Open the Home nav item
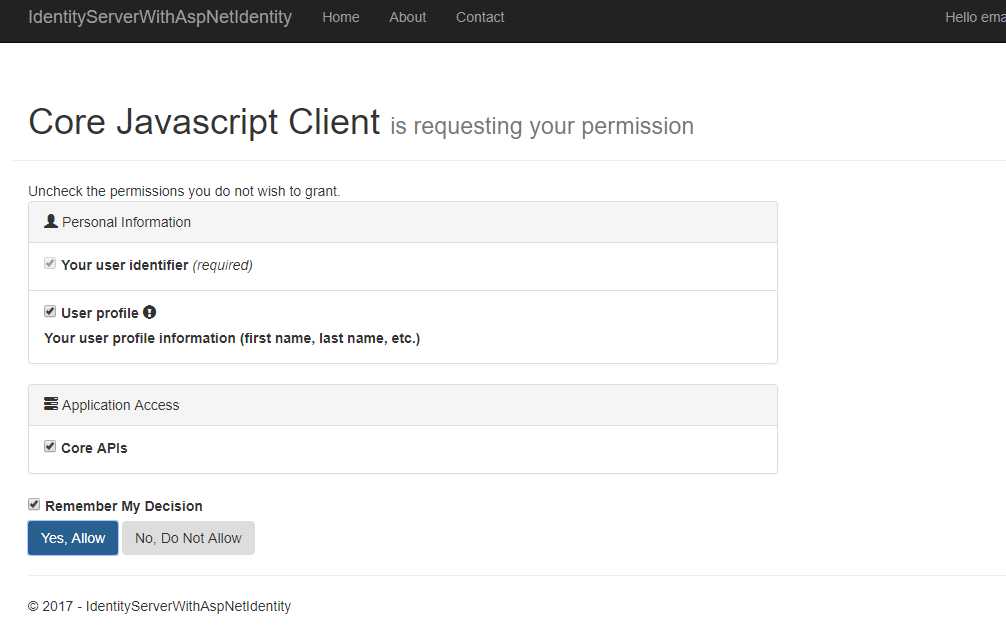 341,17
